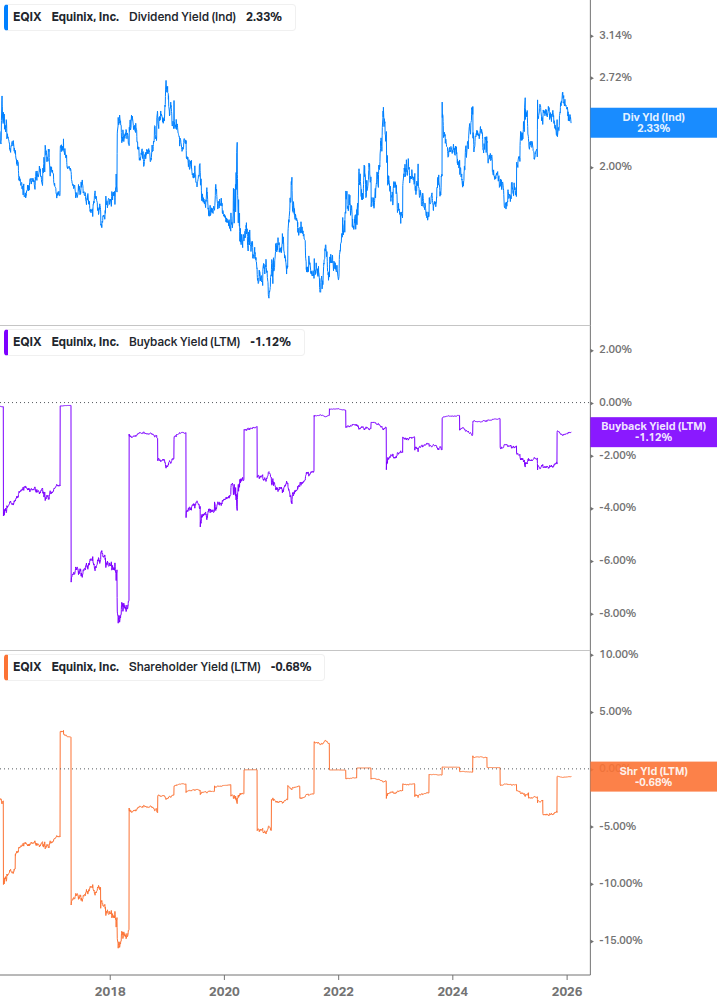Click the -4.00% buyback yield axis label
717x1005 pixels.
click(x=618, y=508)
